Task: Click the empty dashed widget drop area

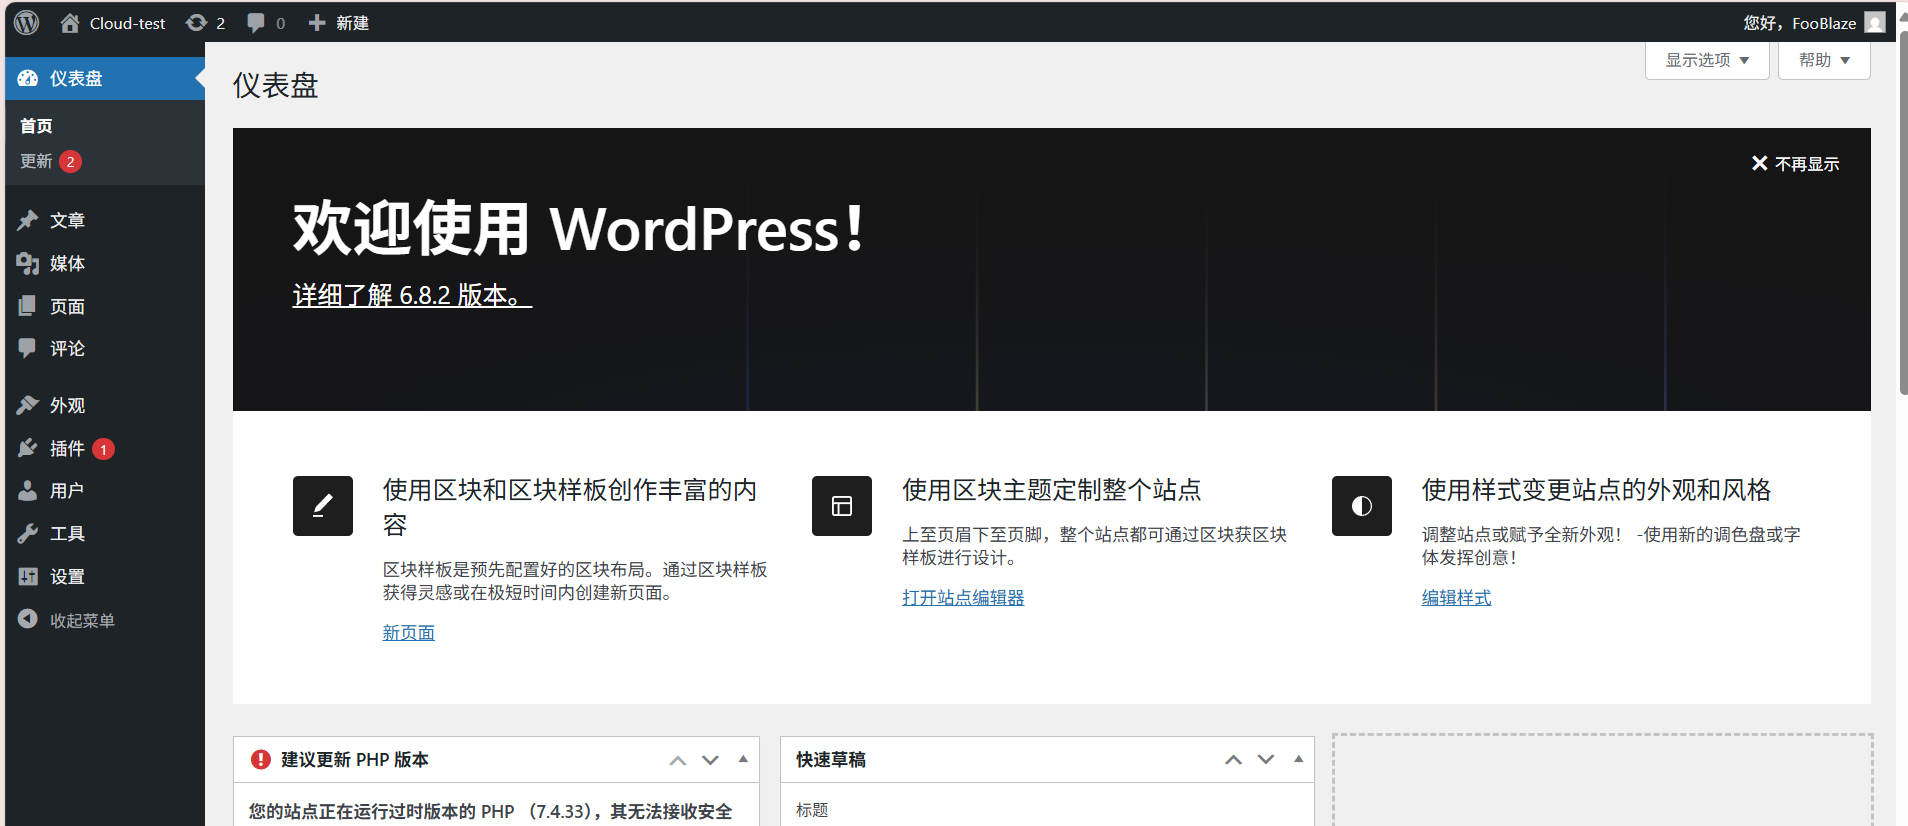Action: 1602,780
